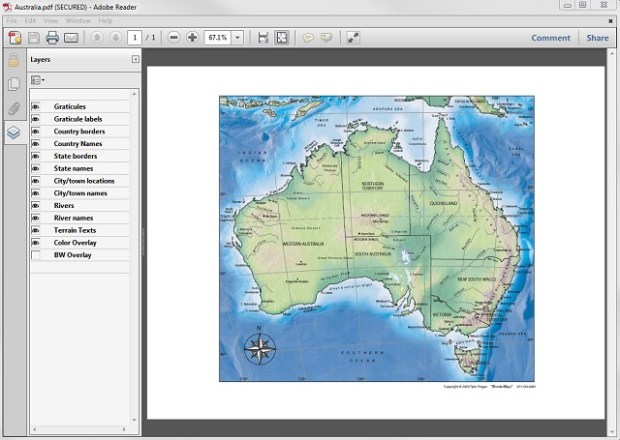
Task: Click the Save file icon
Action: [x=34, y=38]
